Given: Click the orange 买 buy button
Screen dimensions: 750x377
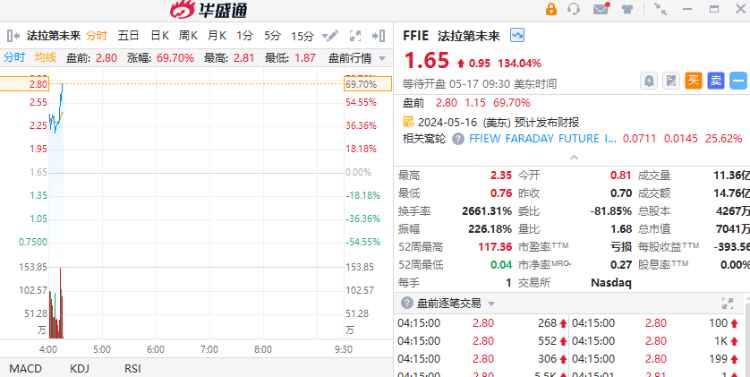Looking at the screenshot, I should 694,81.
